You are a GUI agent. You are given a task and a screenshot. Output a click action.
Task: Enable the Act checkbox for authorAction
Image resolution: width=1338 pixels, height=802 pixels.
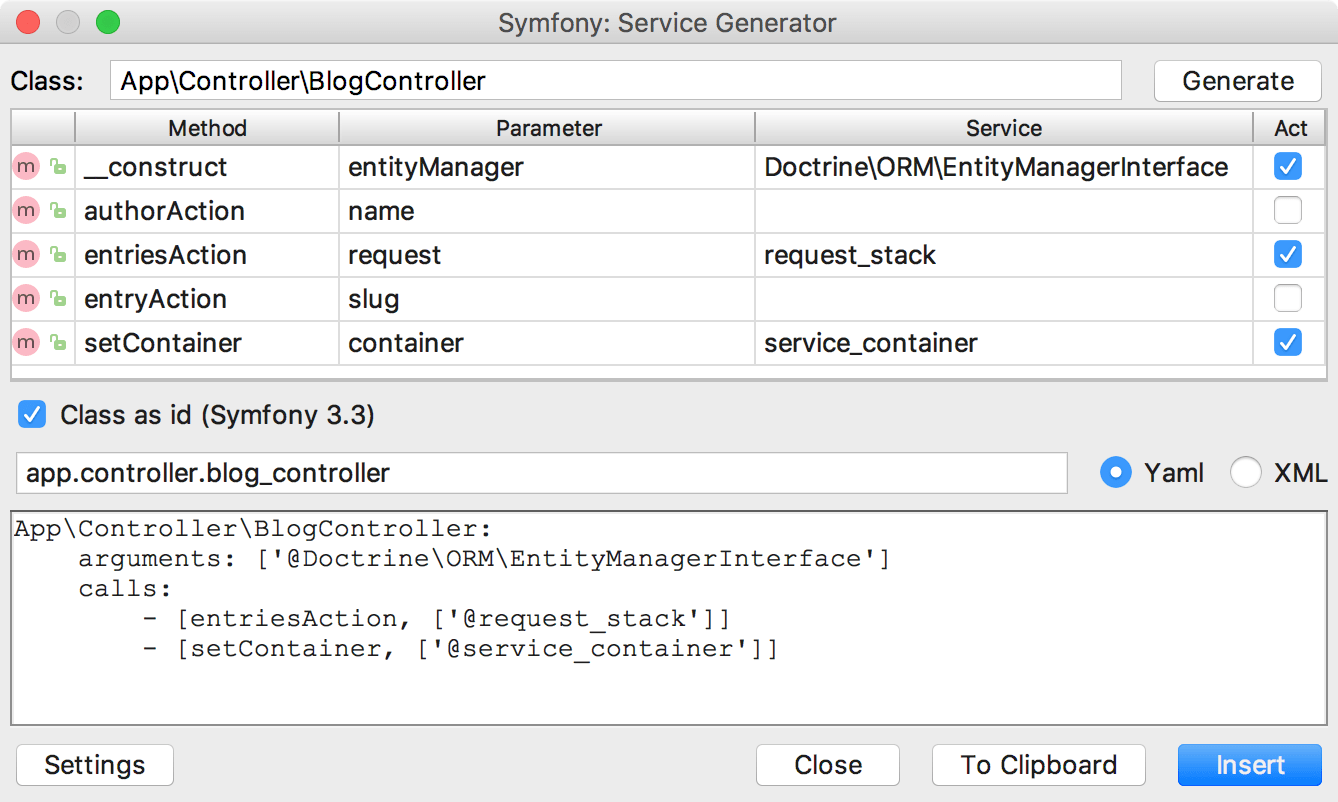point(1288,210)
